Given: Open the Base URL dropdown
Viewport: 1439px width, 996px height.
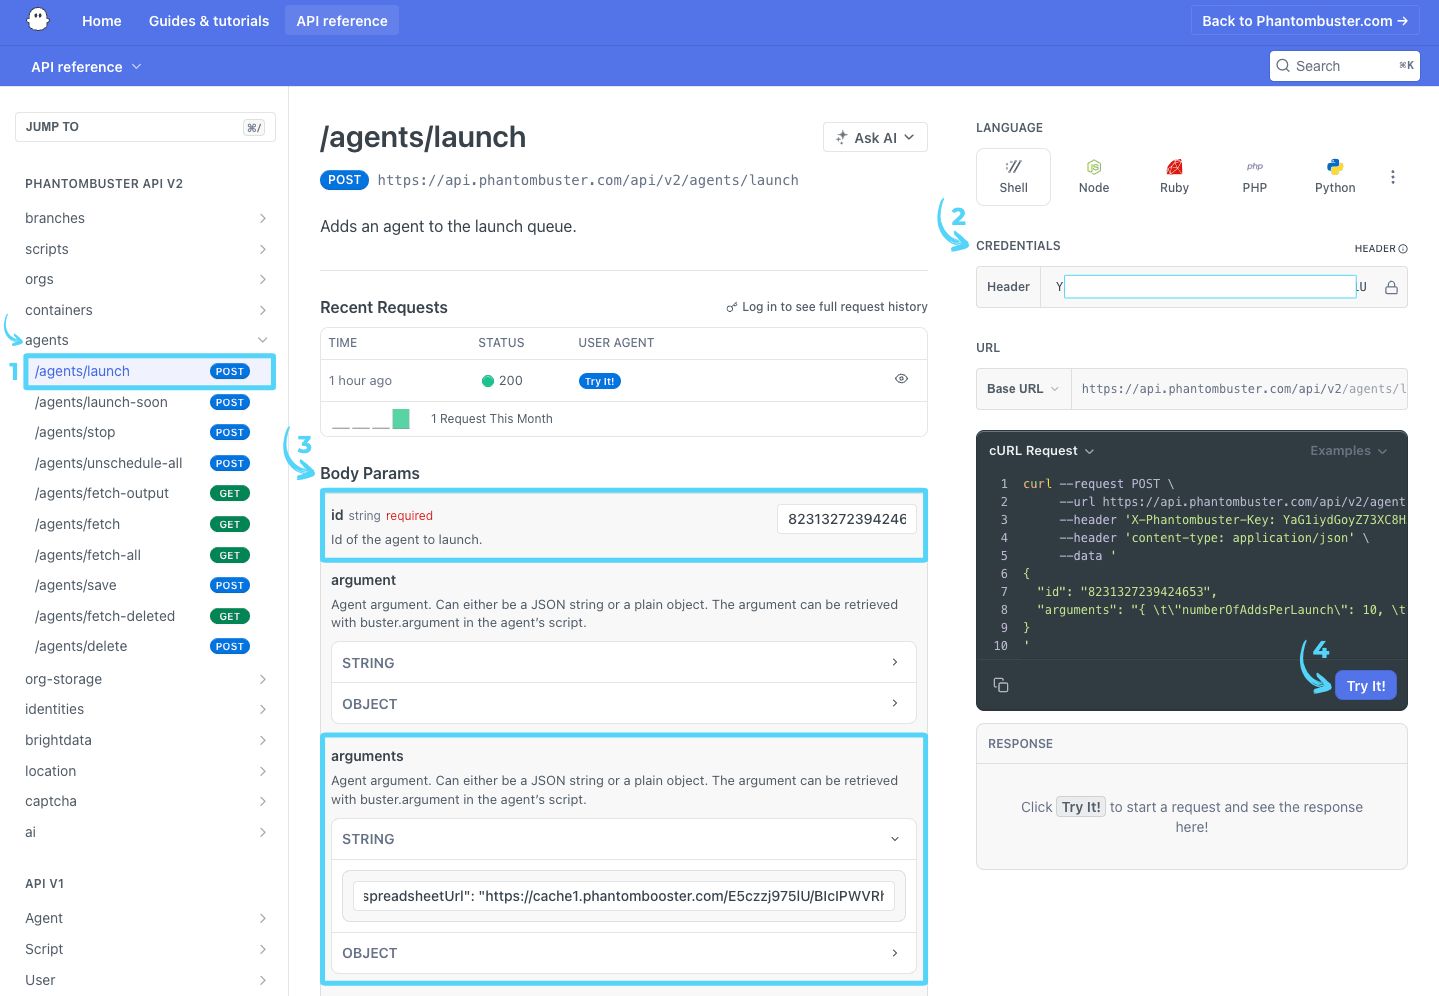Looking at the screenshot, I should click(1023, 389).
